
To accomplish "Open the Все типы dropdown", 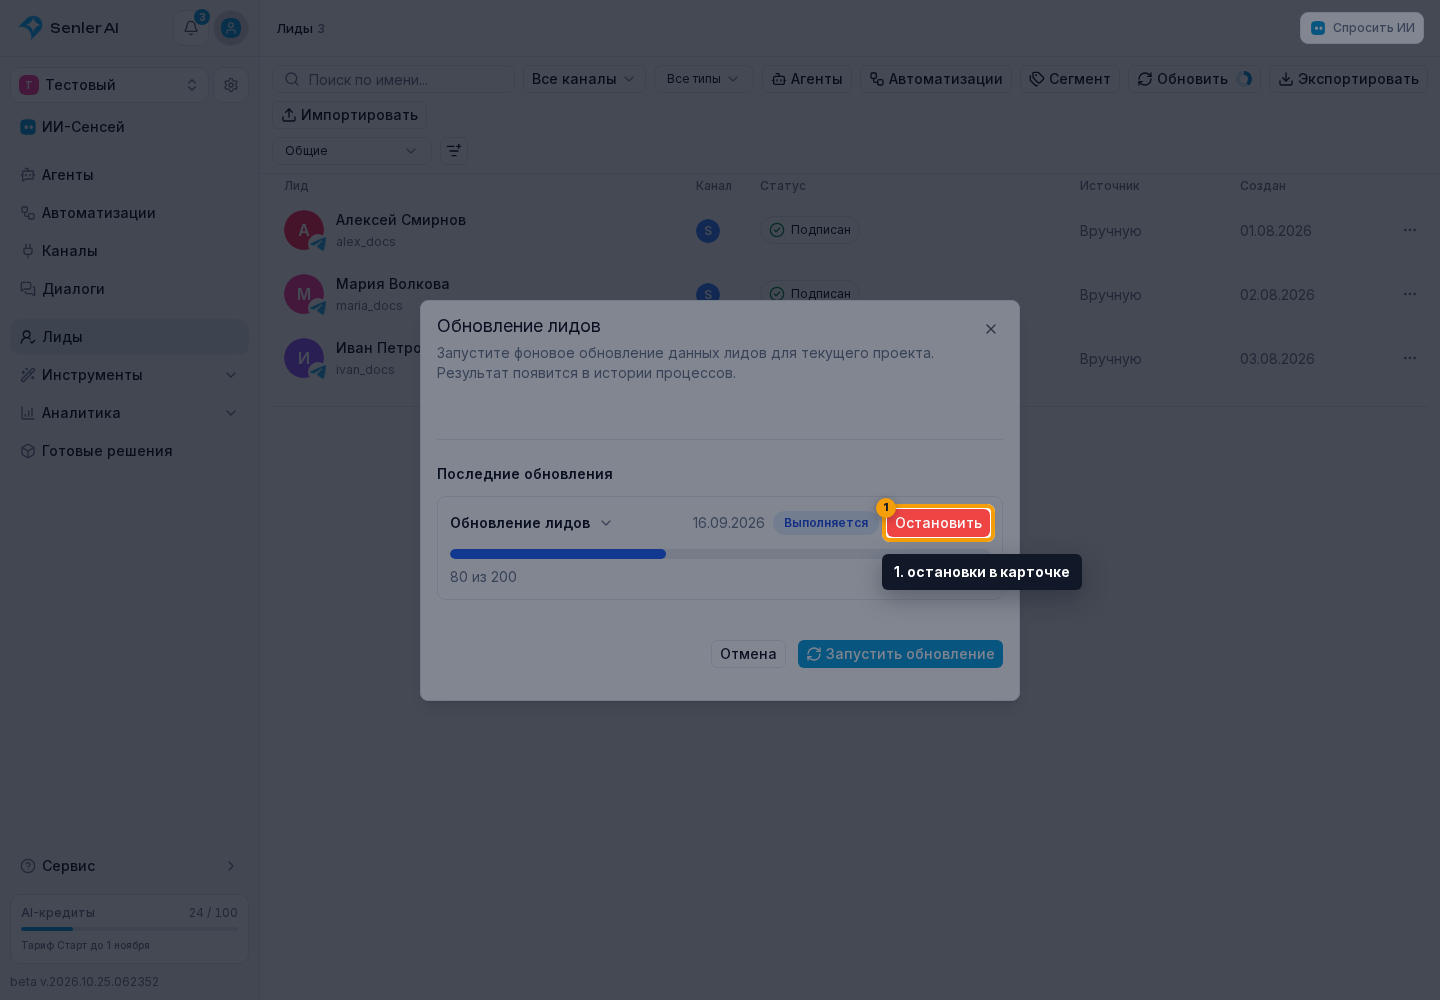I will pyautogui.click(x=703, y=79).
